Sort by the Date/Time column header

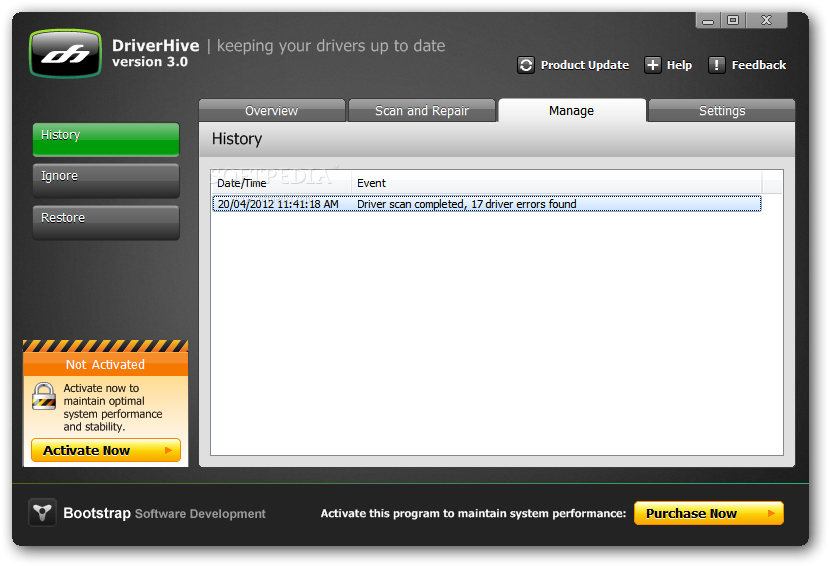pos(281,183)
